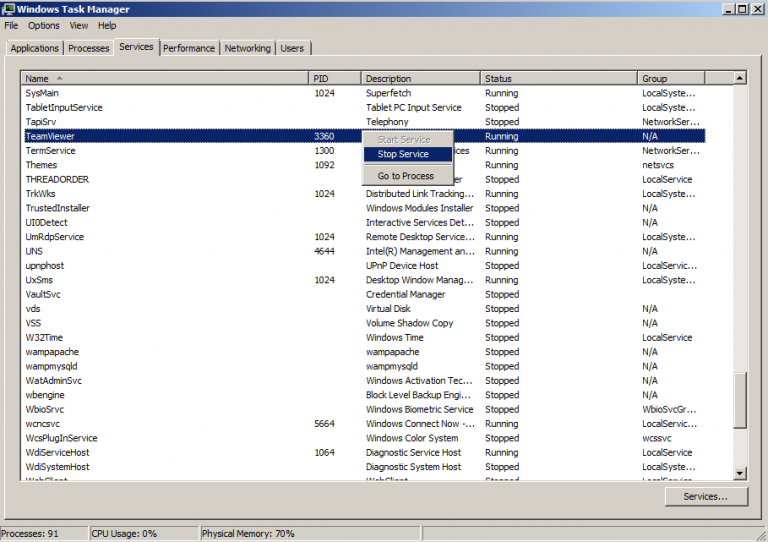Click the Task Manager title bar icon
The width and height of the screenshot is (768, 542).
point(8,9)
